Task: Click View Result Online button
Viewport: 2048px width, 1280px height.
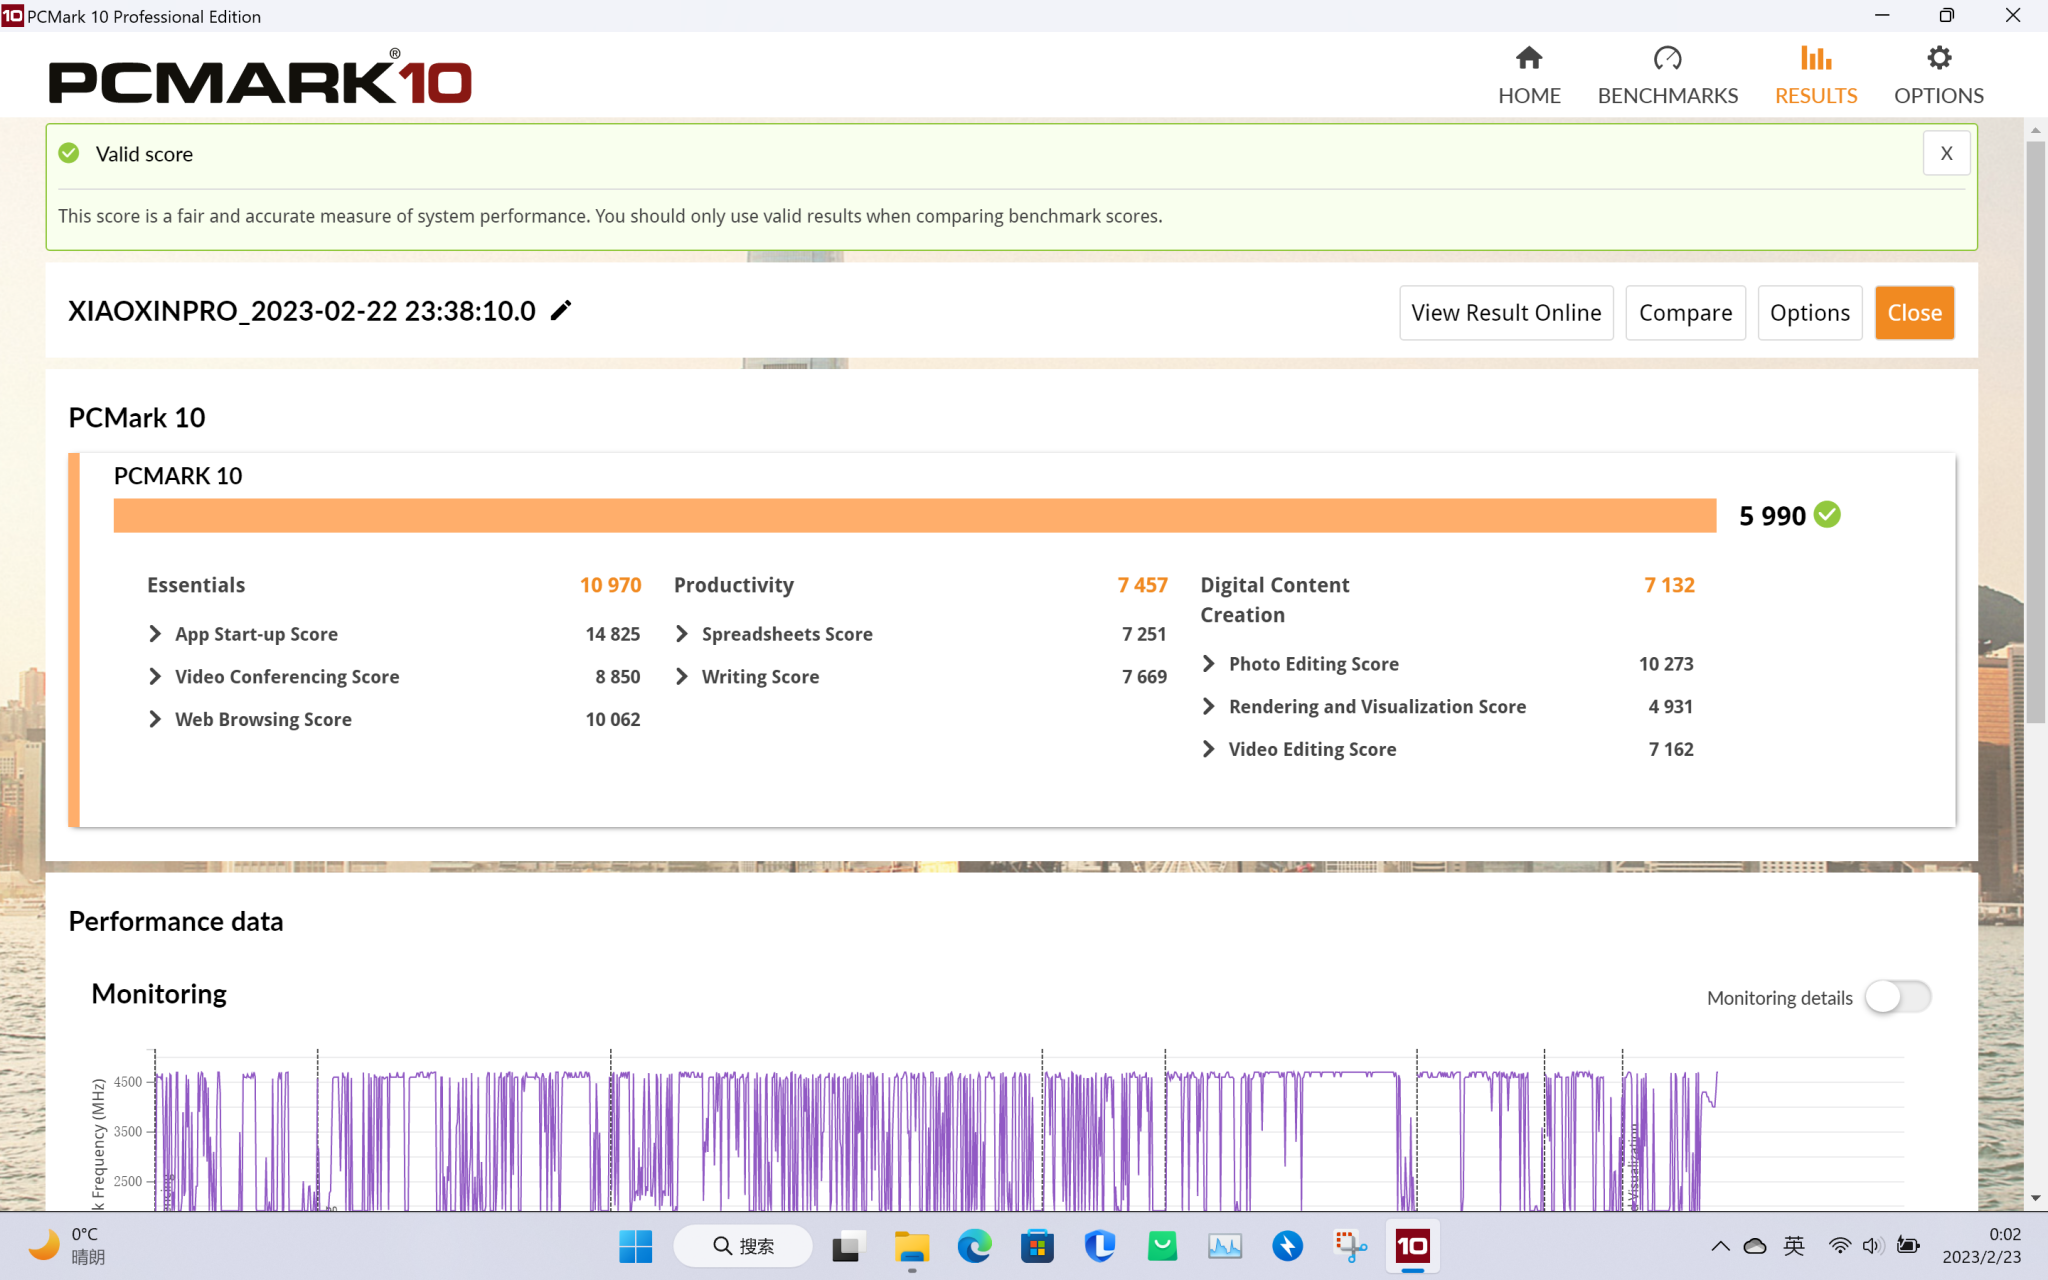Action: [x=1505, y=313]
